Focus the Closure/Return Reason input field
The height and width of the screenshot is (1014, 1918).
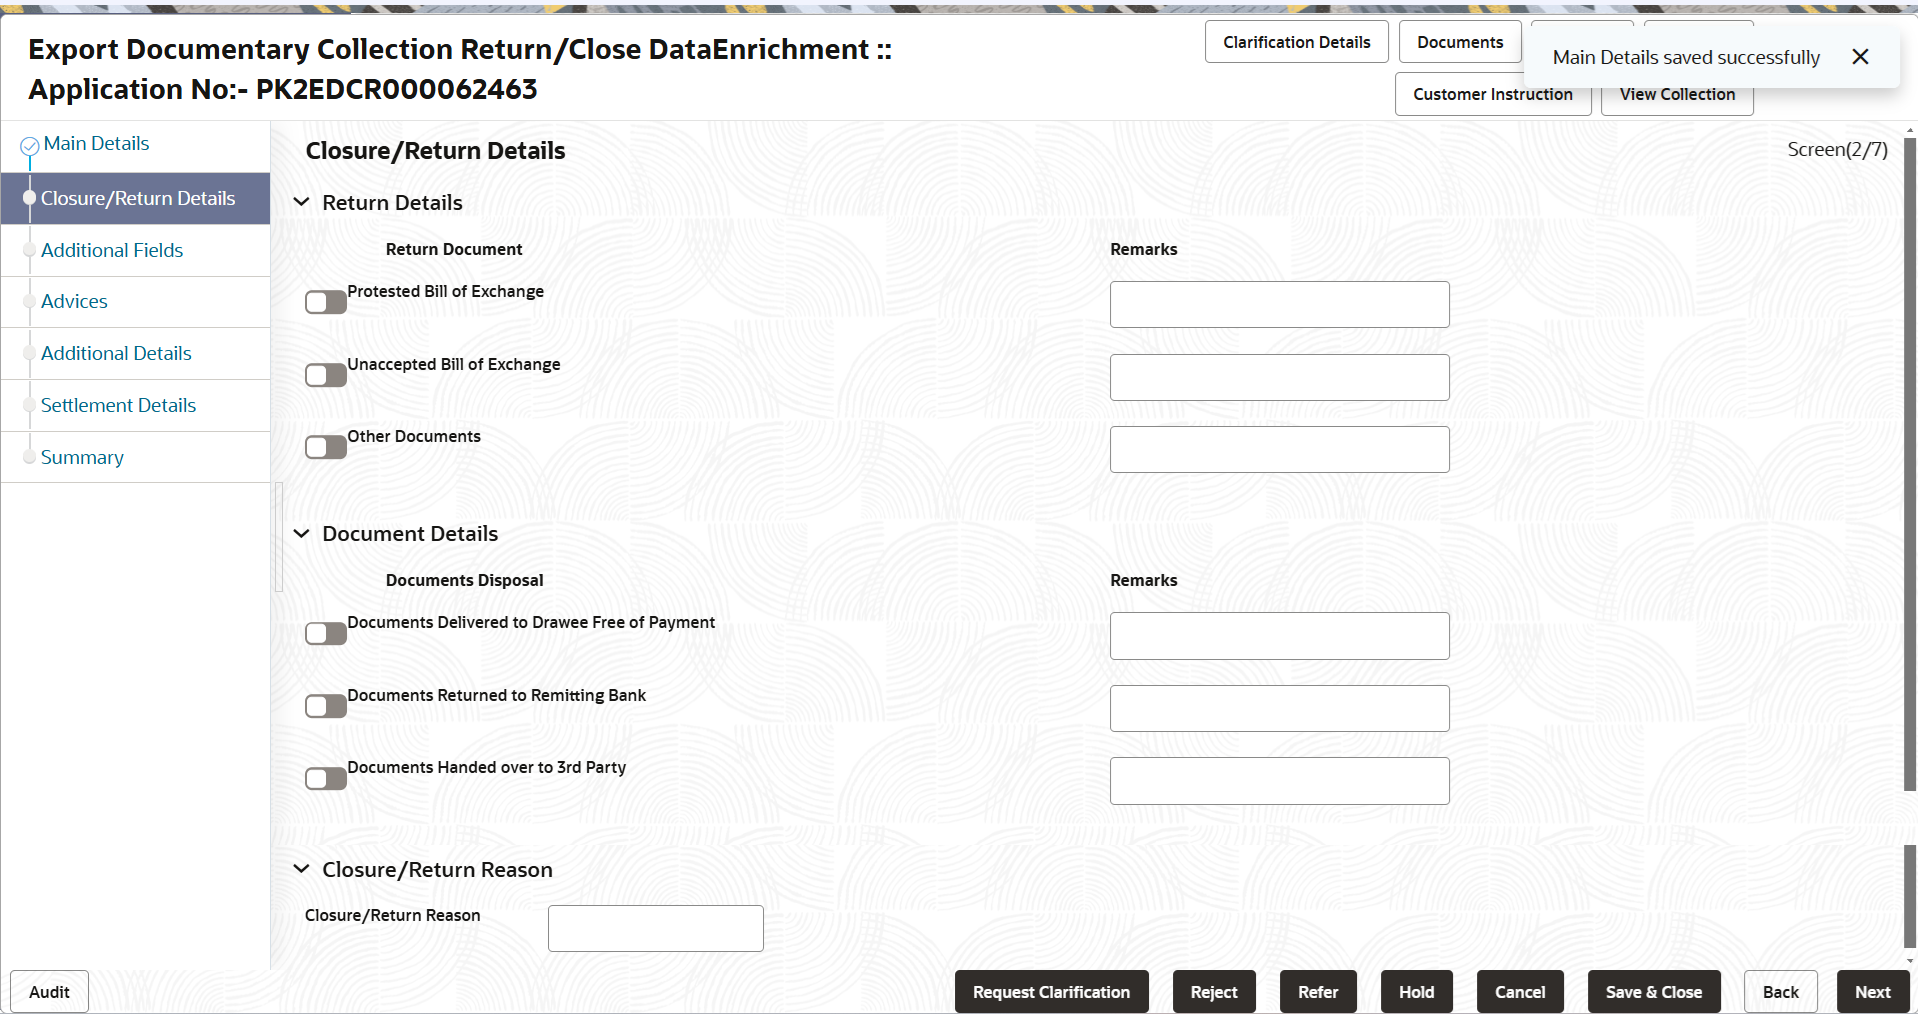click(656, 928)
